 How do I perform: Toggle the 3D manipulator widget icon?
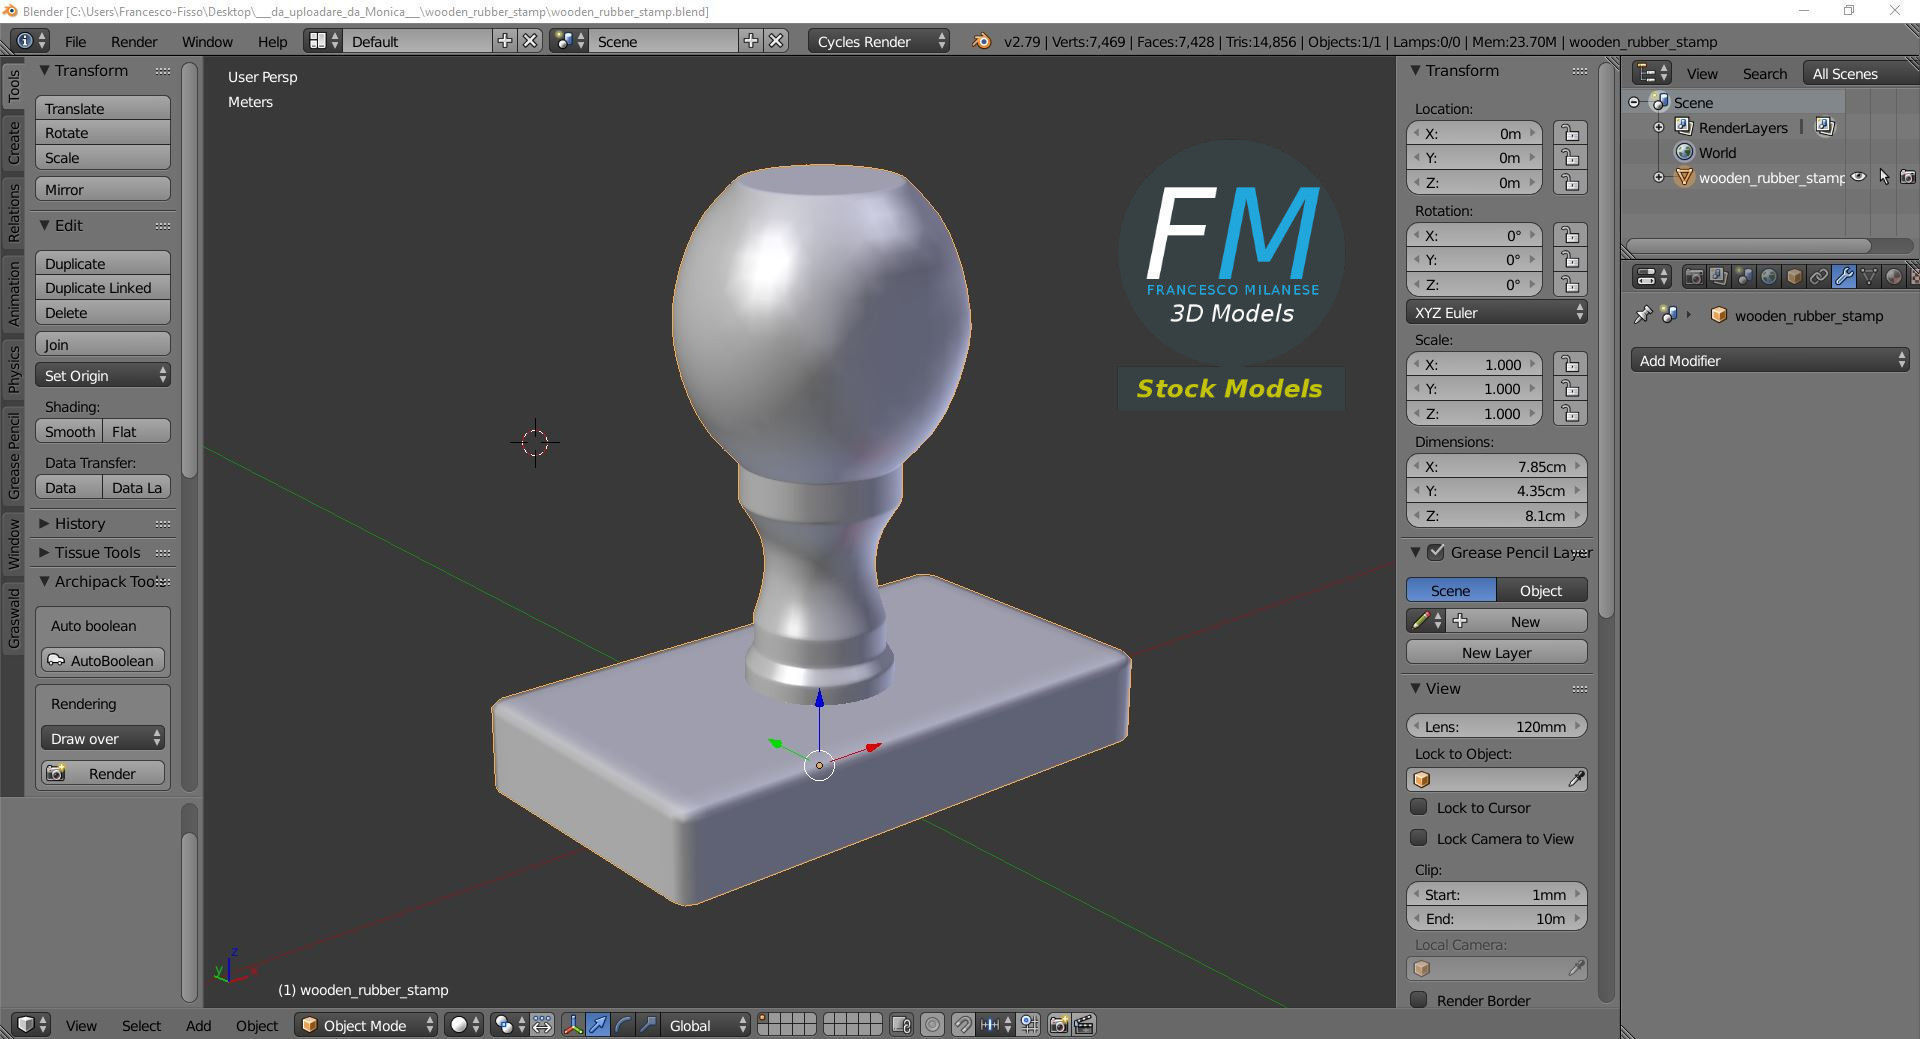click(x=573, y=1025)
